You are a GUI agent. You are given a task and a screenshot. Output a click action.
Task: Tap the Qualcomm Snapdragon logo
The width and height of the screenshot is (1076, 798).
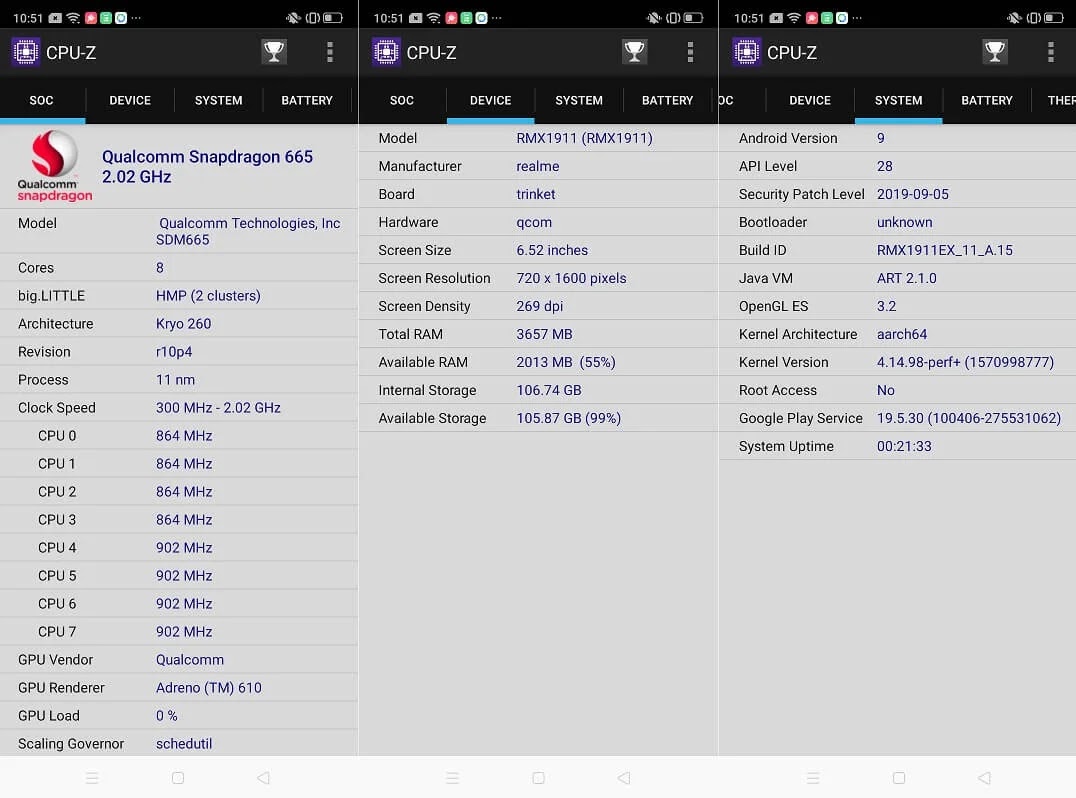(54, 166)
